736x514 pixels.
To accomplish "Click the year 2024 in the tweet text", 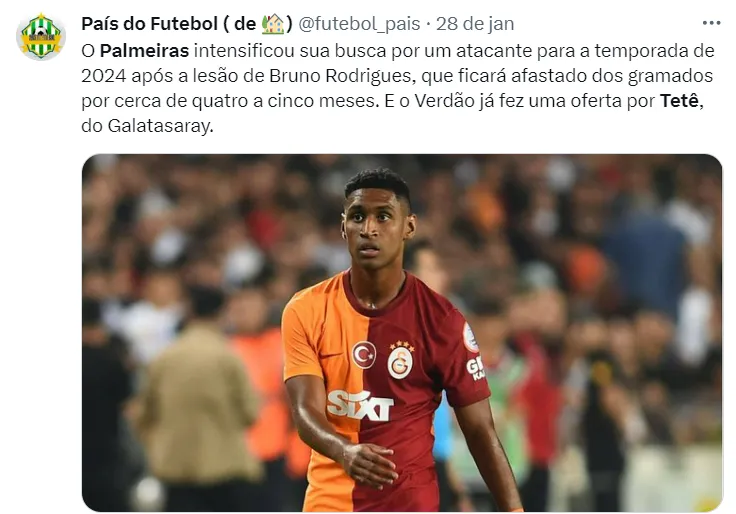I will coord(104,76).
